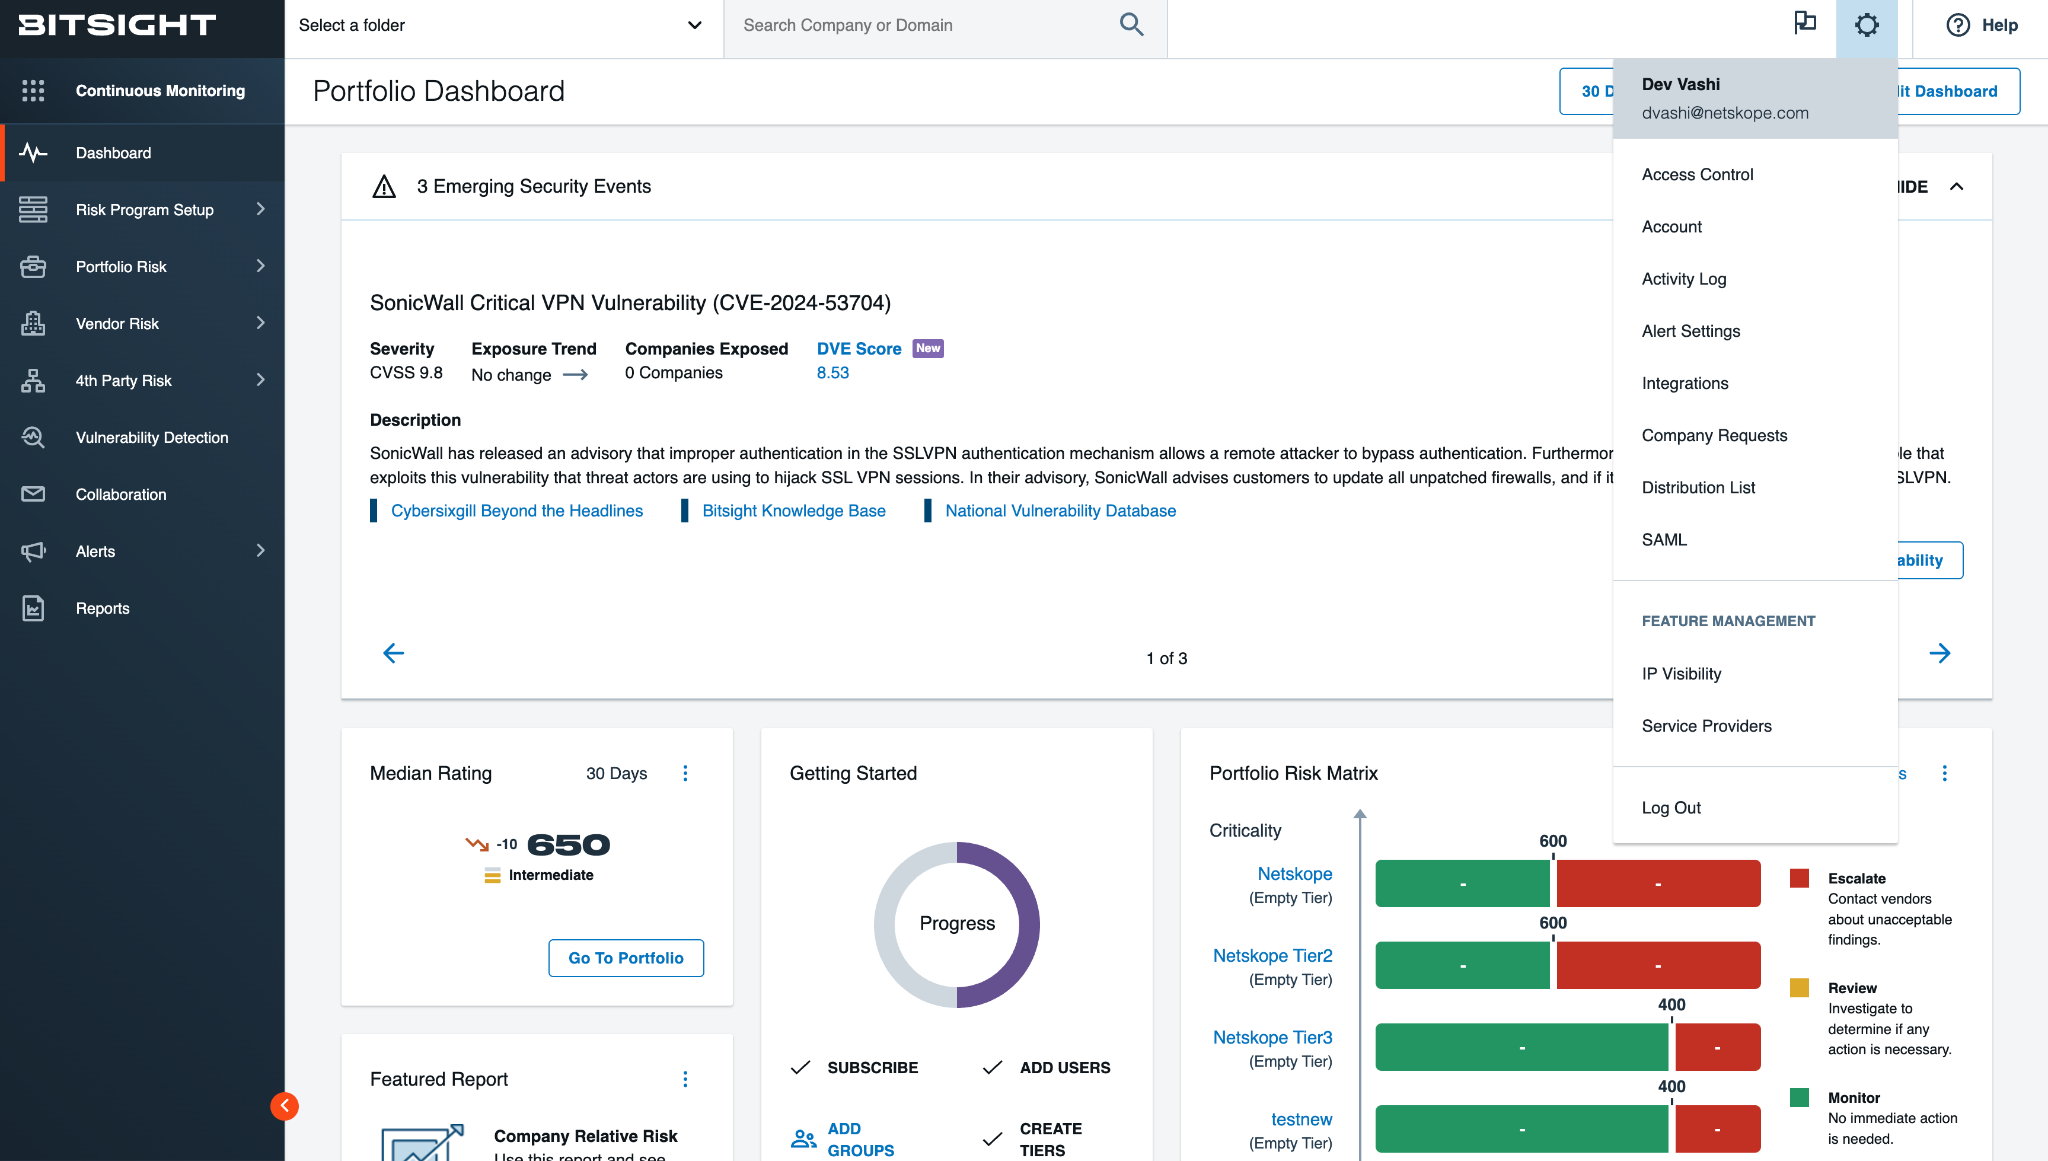Click the Collaboration envelope icon
This screenshot has width=2048, height=1161.
coord(33,494)
